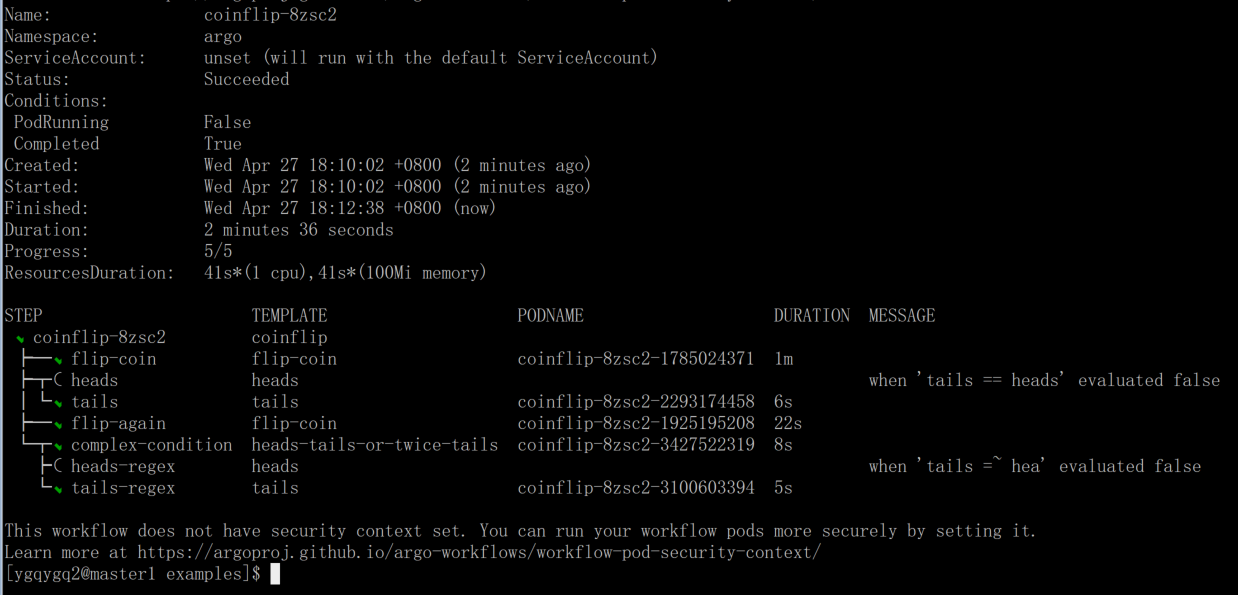Click the green checkmark beside tails-regex step

(59, 490)
